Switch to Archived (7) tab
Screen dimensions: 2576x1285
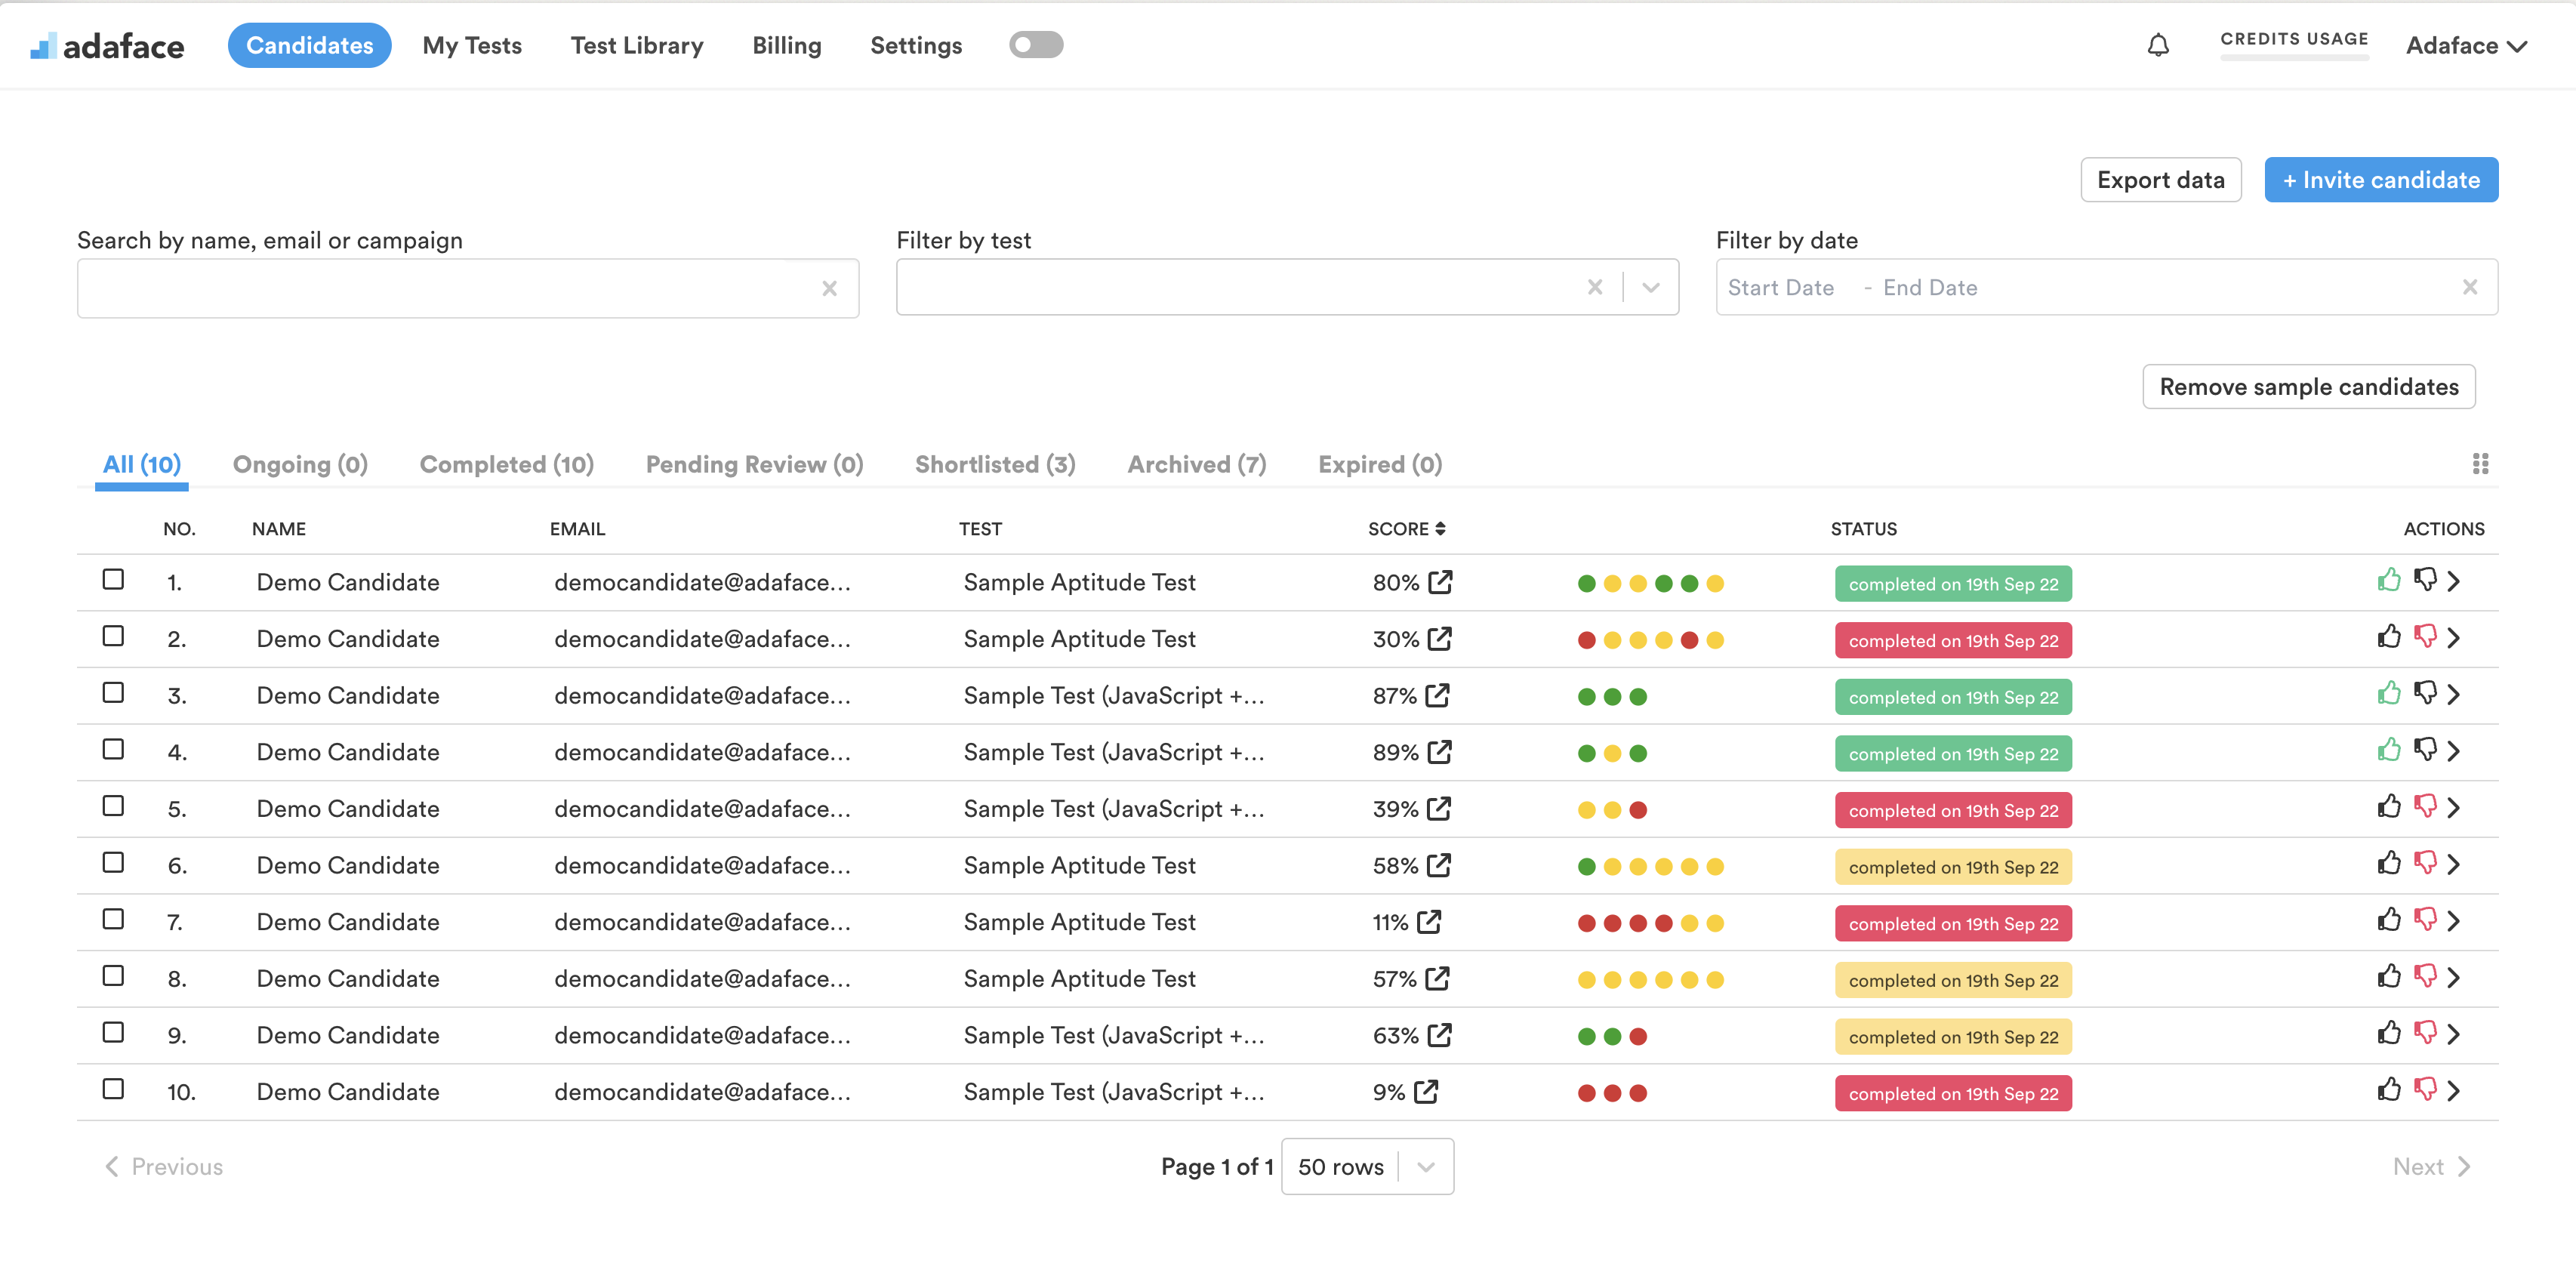(x=1197, y=465)
